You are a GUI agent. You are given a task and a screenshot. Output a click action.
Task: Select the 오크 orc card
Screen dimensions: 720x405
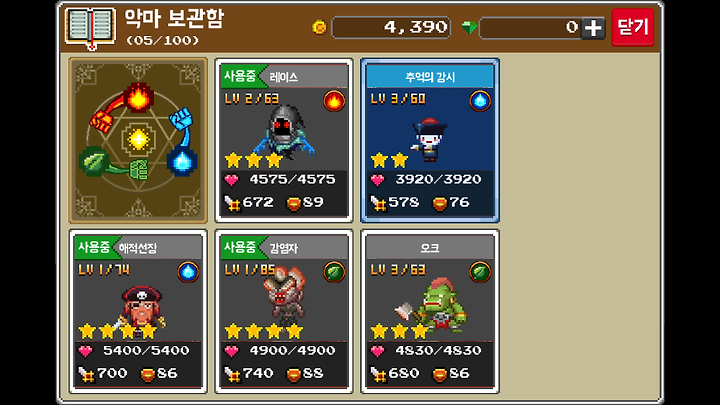pyautogui.click(x=430, y=311)
